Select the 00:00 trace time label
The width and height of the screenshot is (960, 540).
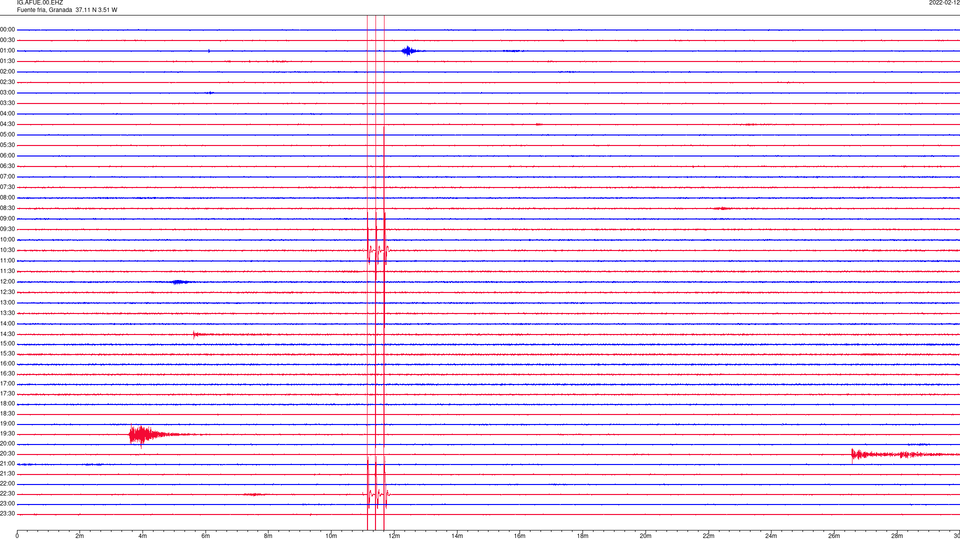tap(8, 29)
